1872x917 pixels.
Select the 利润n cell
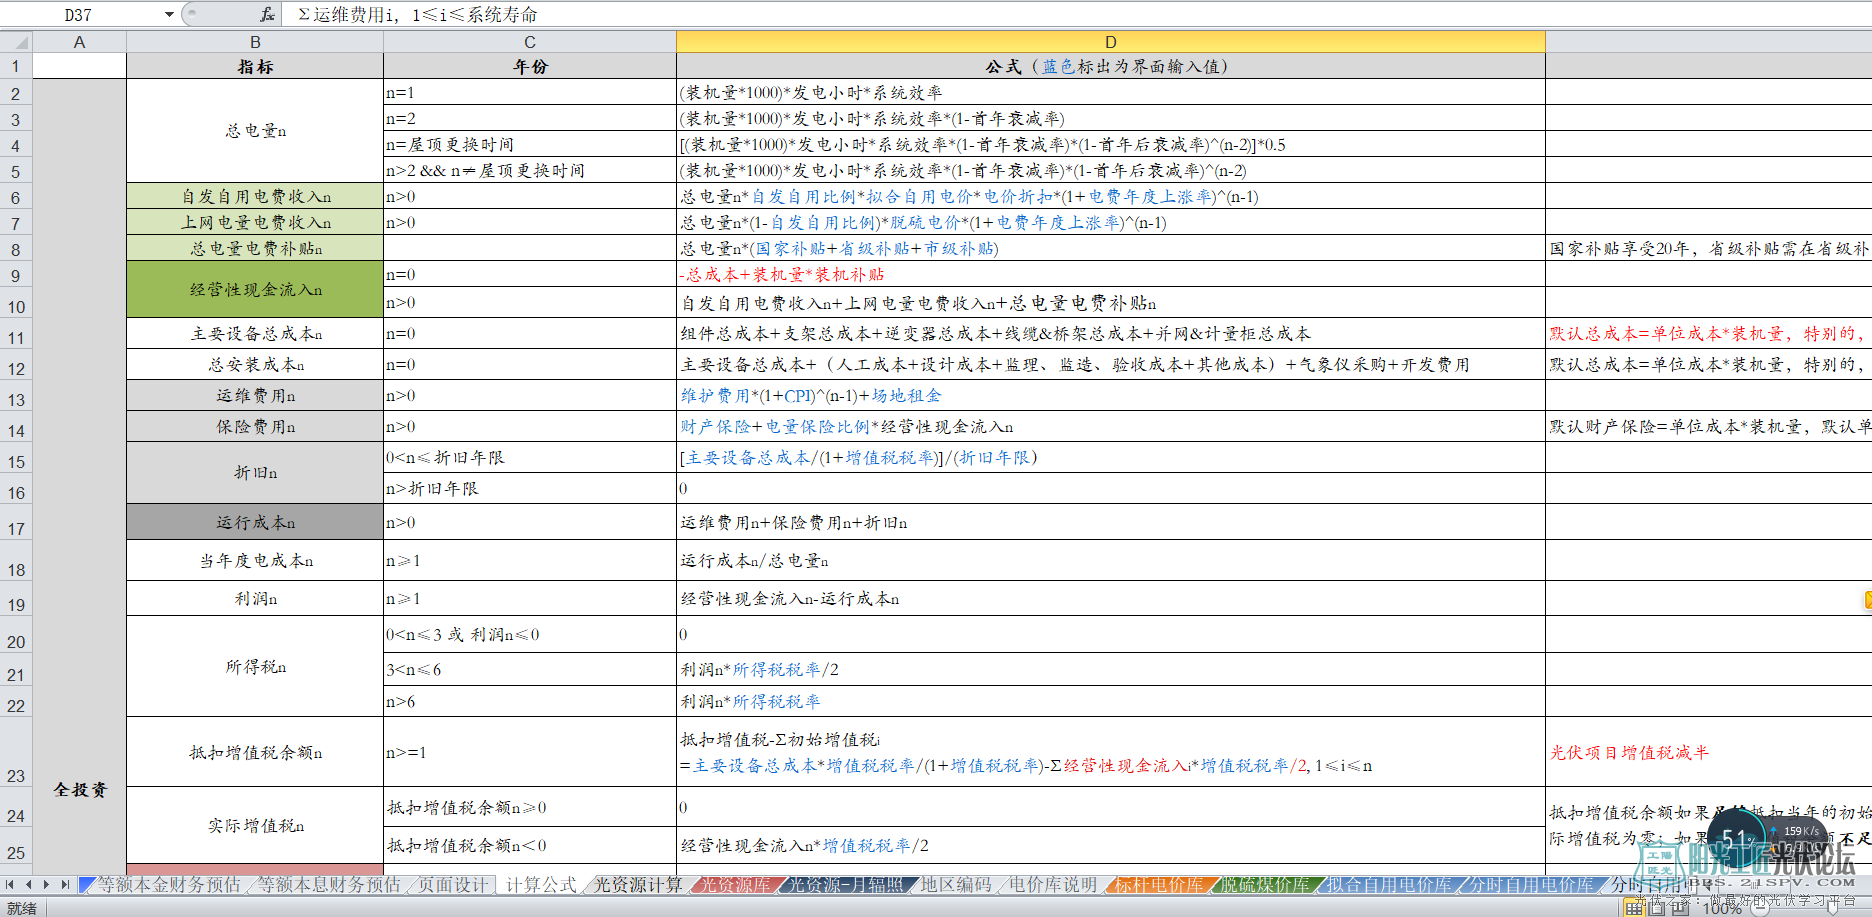pos(255,598)
